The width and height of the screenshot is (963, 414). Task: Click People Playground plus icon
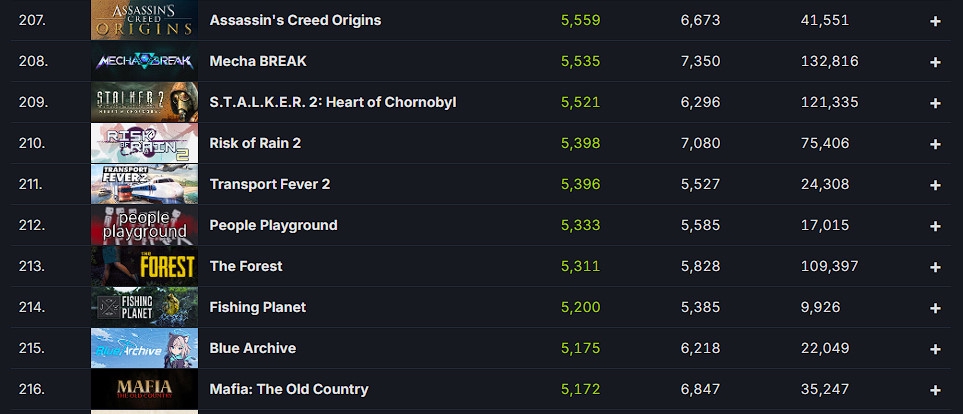935,226
